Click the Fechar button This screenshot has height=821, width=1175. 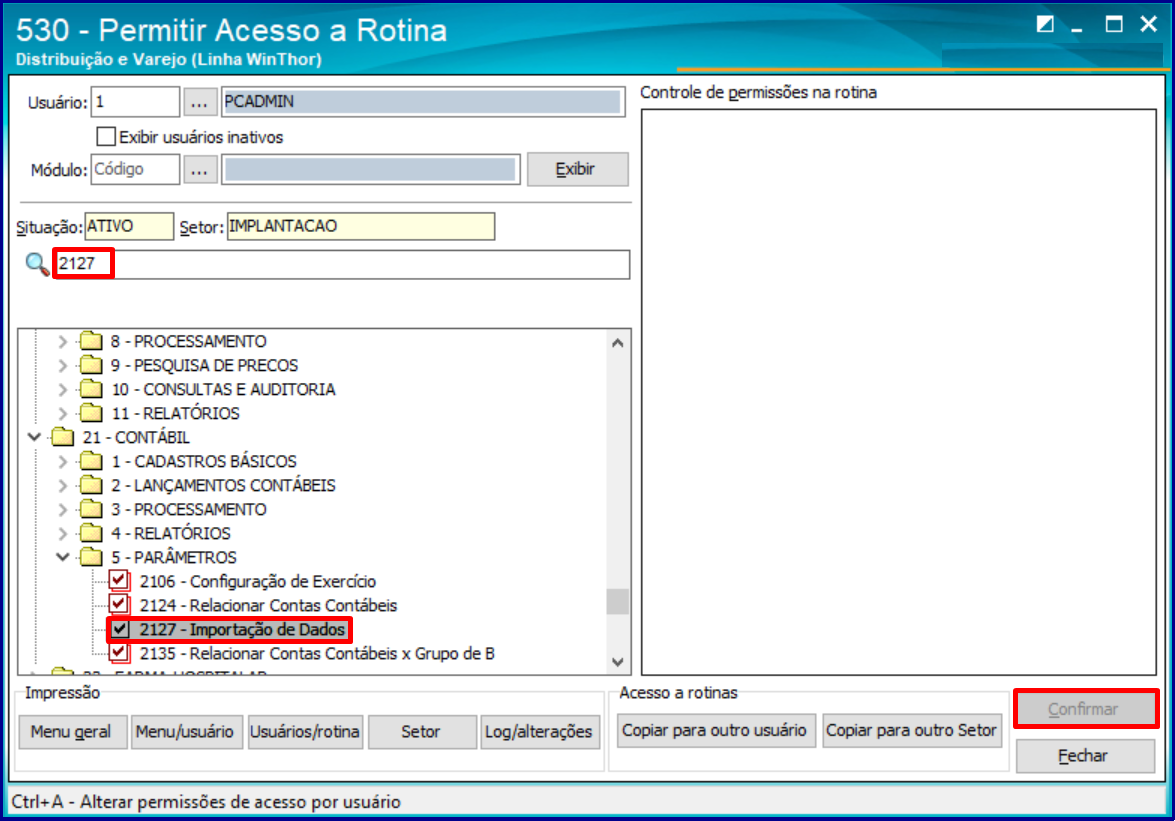point(1084,756)
